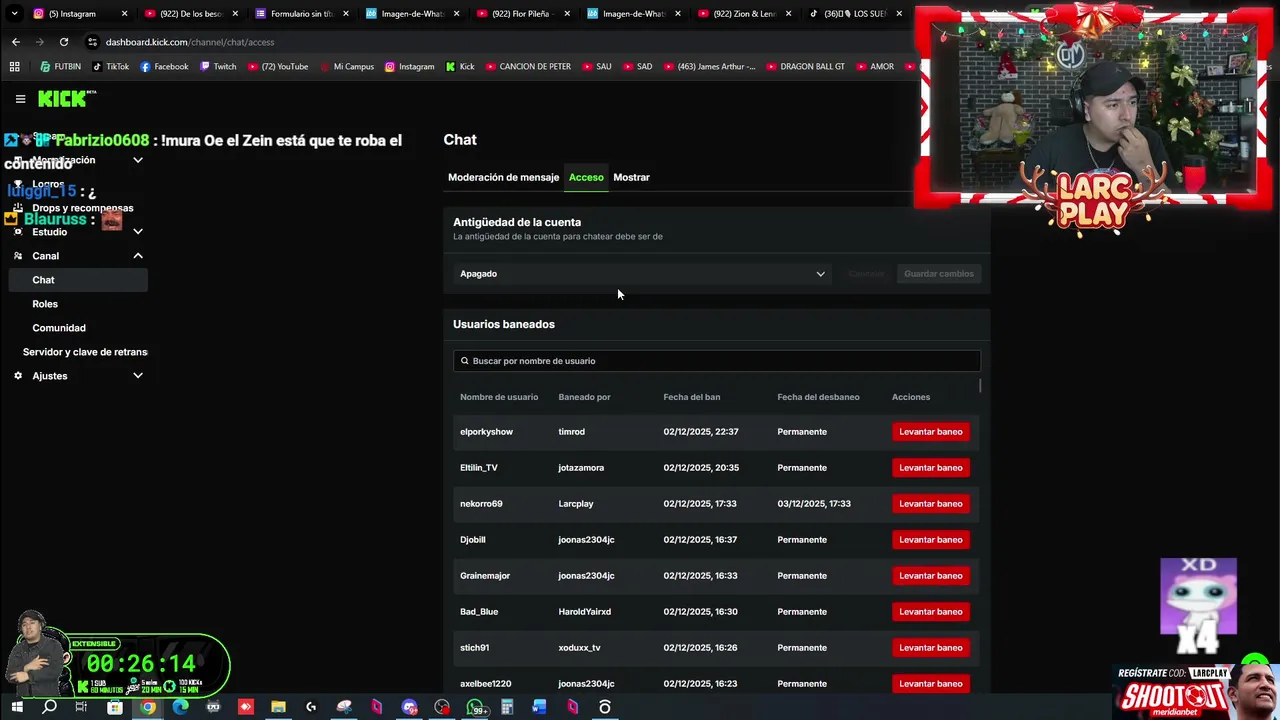Open Microsoft Word from taskbar
This screenshot has height=720, width=1280.
pos(539,707)
